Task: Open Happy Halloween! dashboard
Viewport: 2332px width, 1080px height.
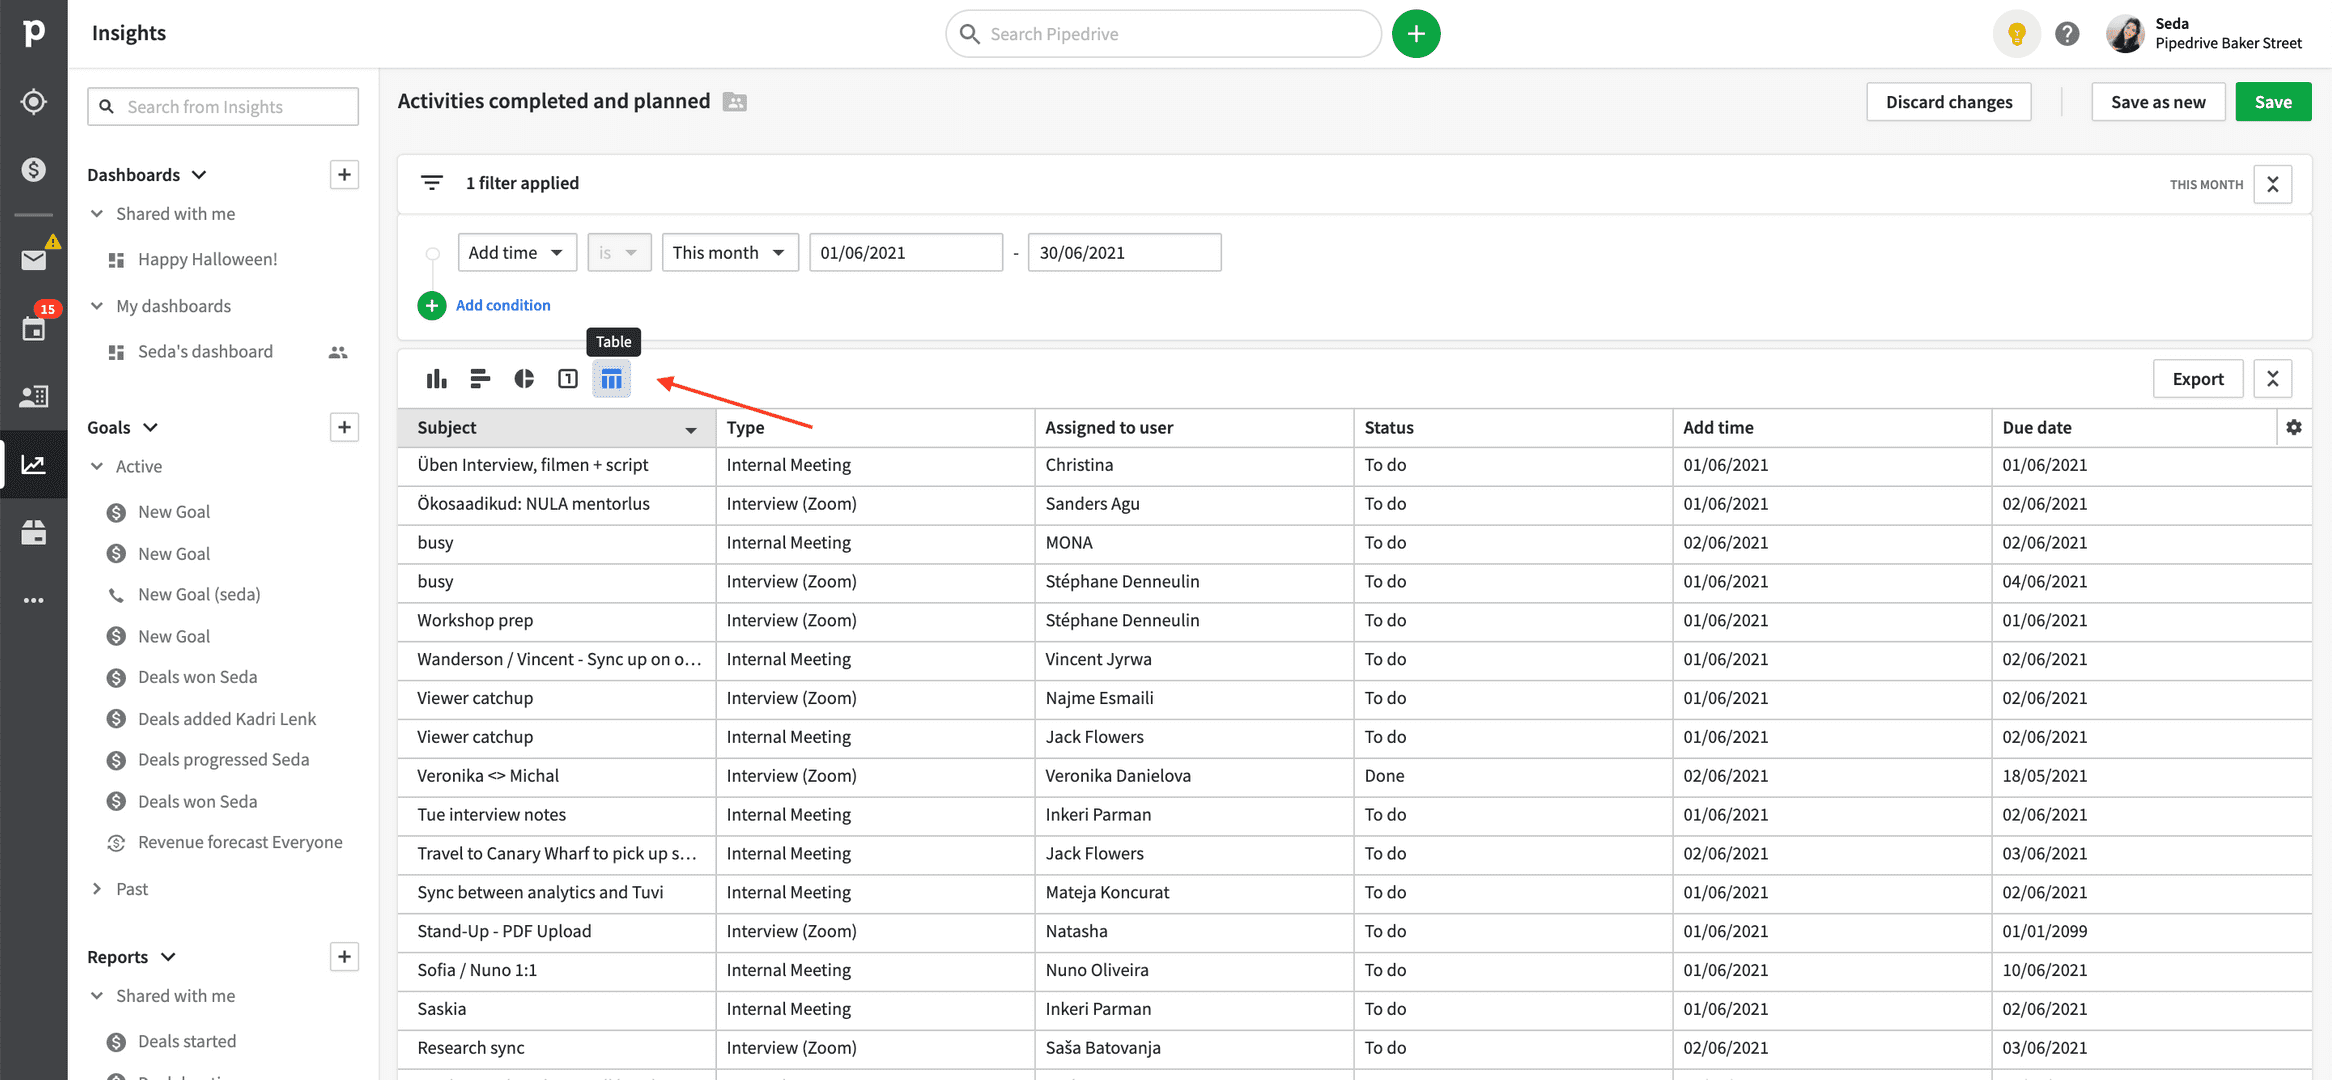Action: [207, 260]
